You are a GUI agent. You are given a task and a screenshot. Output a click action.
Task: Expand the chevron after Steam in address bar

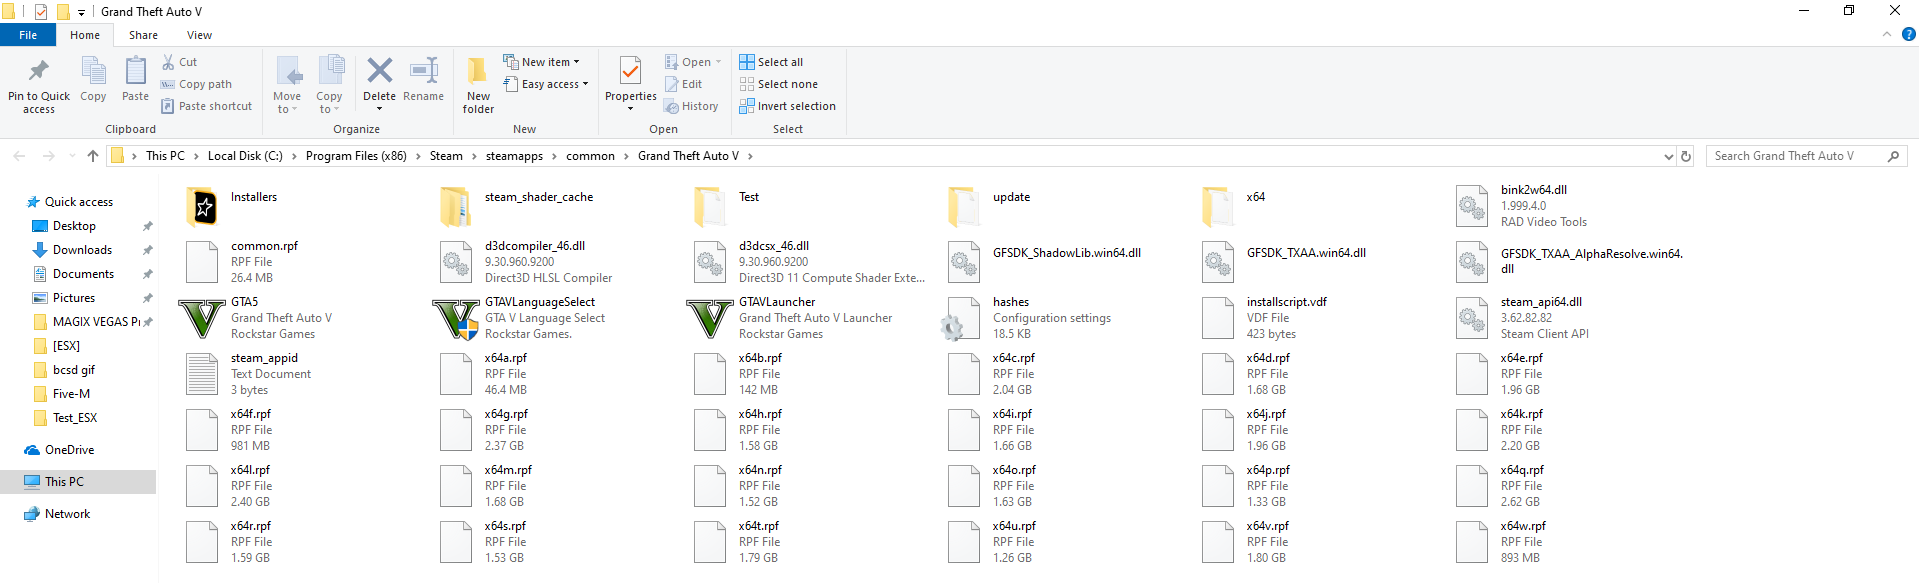point(474,156)
